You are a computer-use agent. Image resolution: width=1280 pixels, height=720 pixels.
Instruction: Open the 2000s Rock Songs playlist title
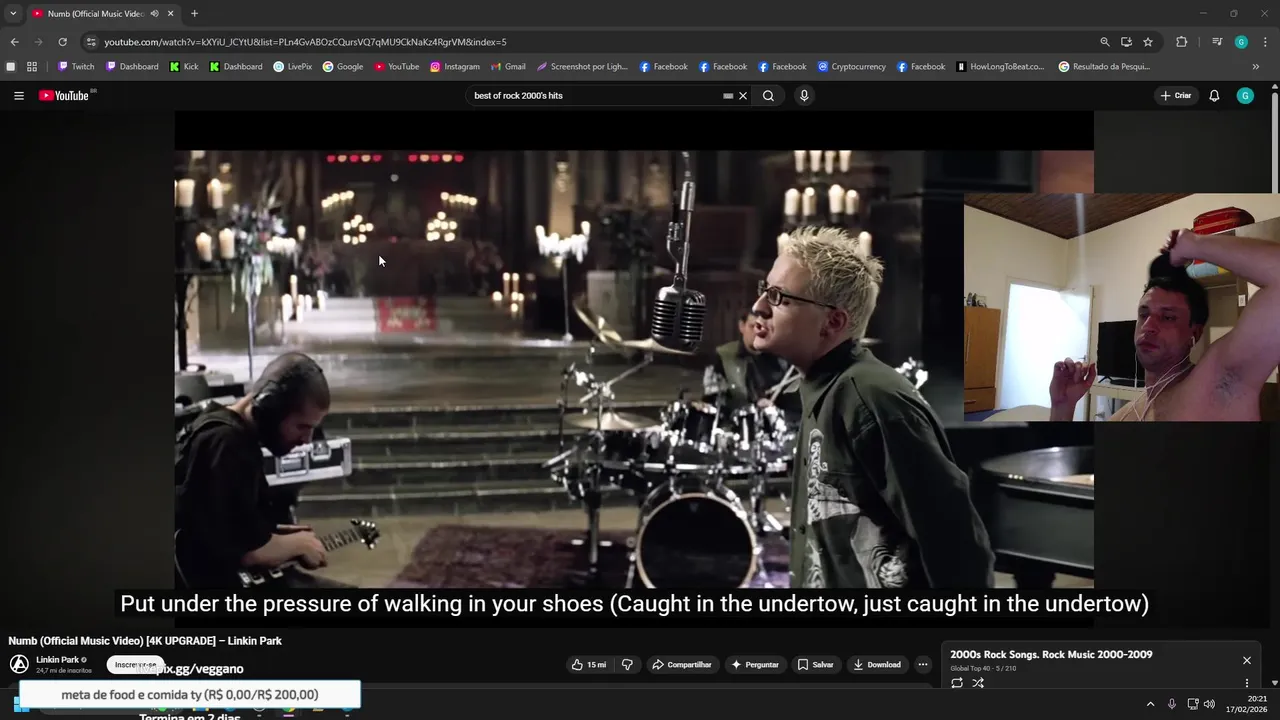(1051, 655)
